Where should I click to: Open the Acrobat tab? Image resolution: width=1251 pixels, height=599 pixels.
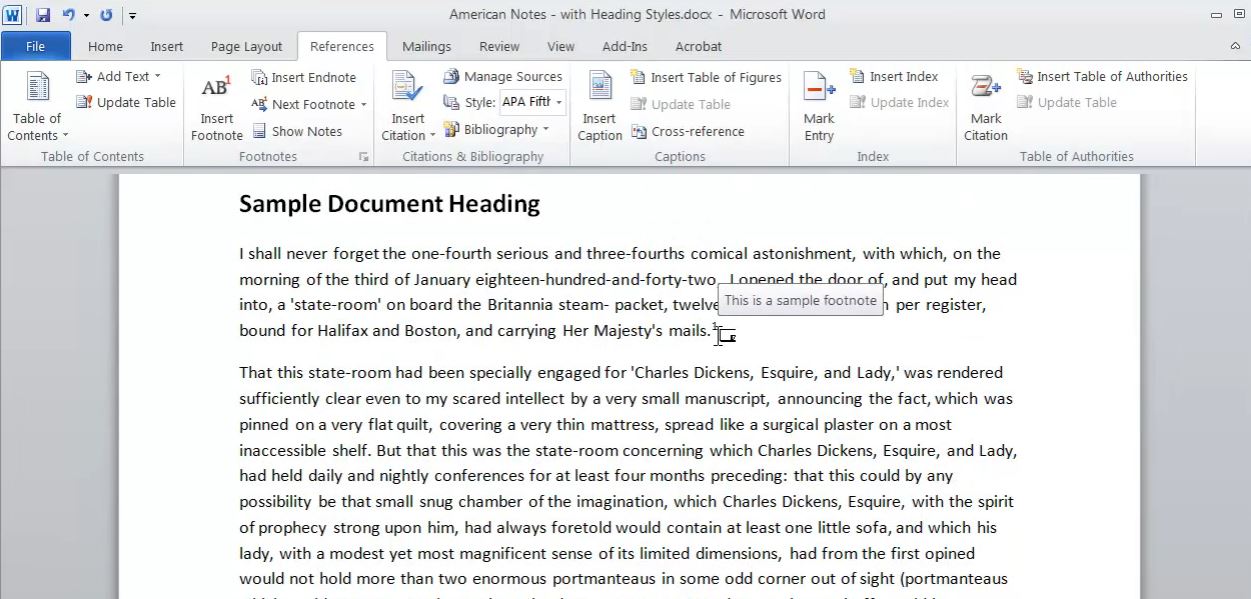[699, 46]
